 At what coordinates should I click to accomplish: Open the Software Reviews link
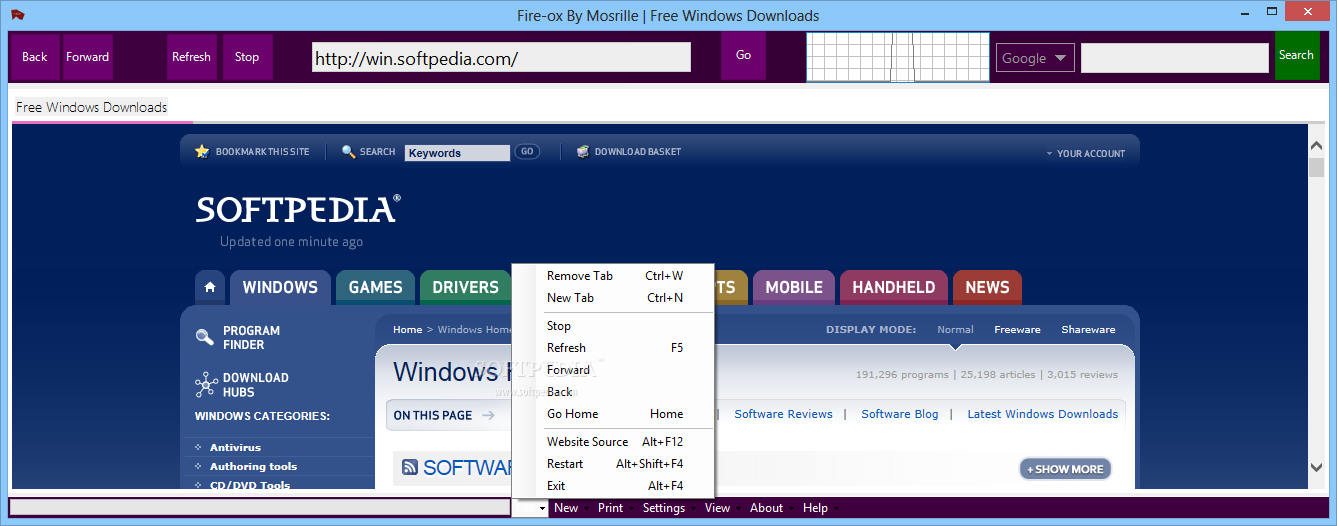[783, 414]
